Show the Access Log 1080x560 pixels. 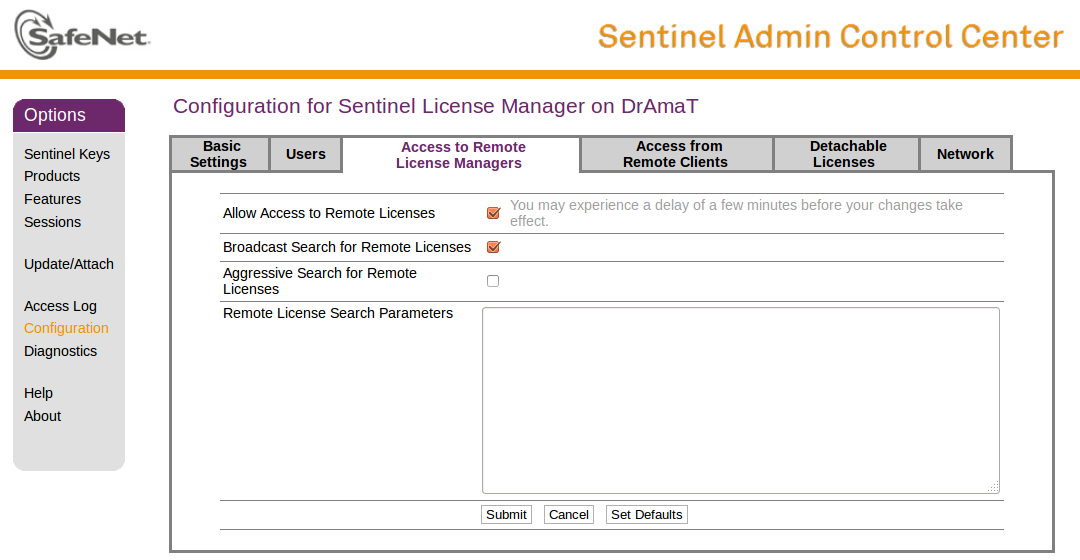[x=60, y=306]
